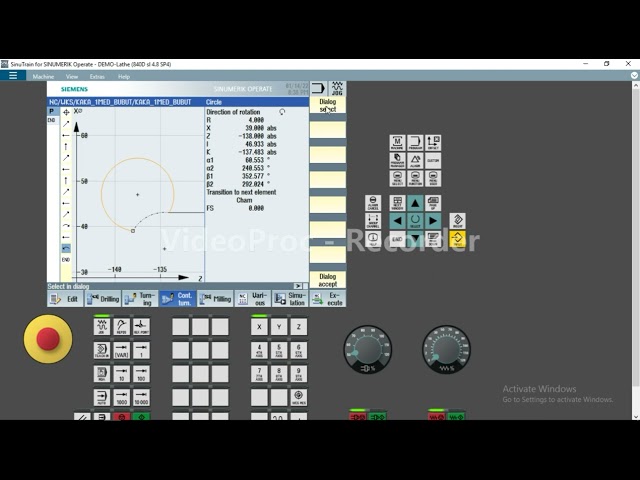
Task: Click the R radius value 4.000
Action: (256, 120)
